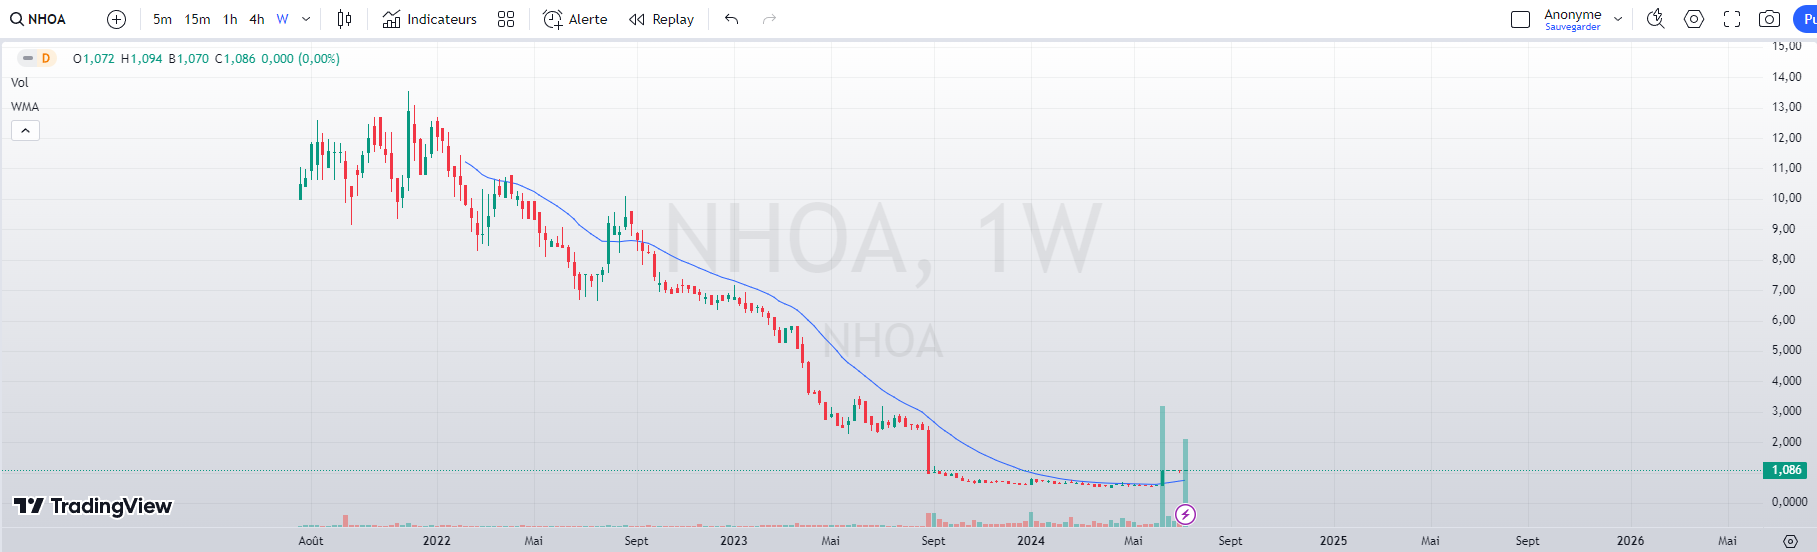
Task: Select the Vol indicator legend
Action: (x=20, y=83)
